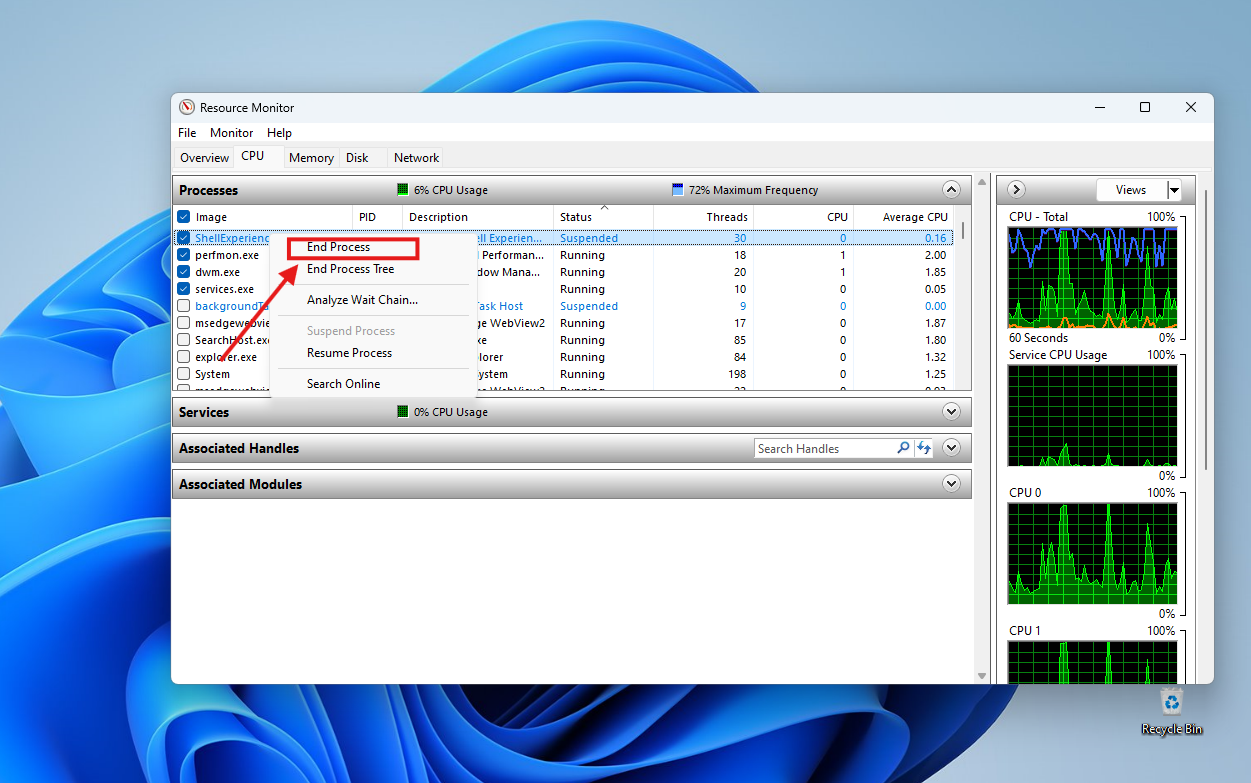Click the 72% Maximum Frequency indicator

tap(745, 190)
